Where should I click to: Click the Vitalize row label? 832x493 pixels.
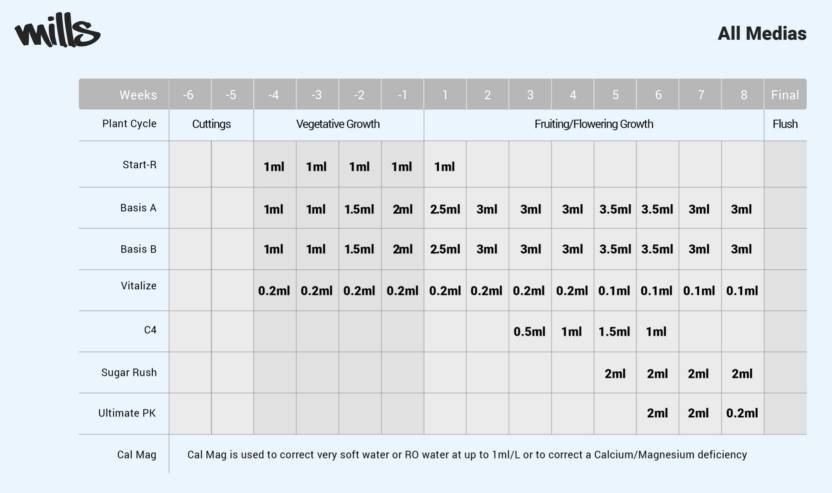click(138, 286)
